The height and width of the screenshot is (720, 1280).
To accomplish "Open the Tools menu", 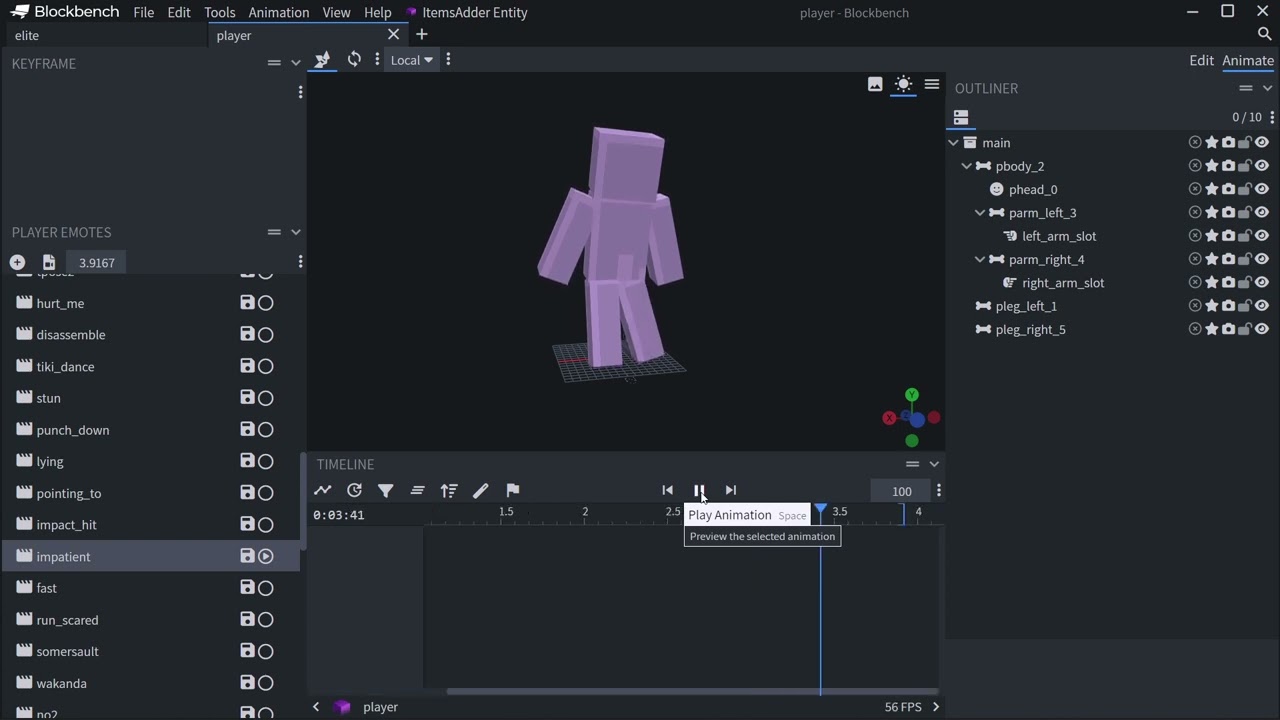I will (220, 12).
